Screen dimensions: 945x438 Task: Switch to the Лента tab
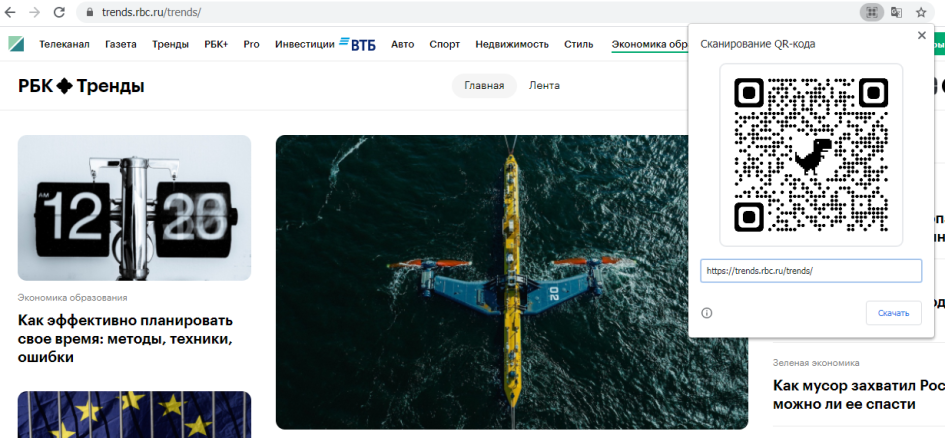click(x=544, y=86)
